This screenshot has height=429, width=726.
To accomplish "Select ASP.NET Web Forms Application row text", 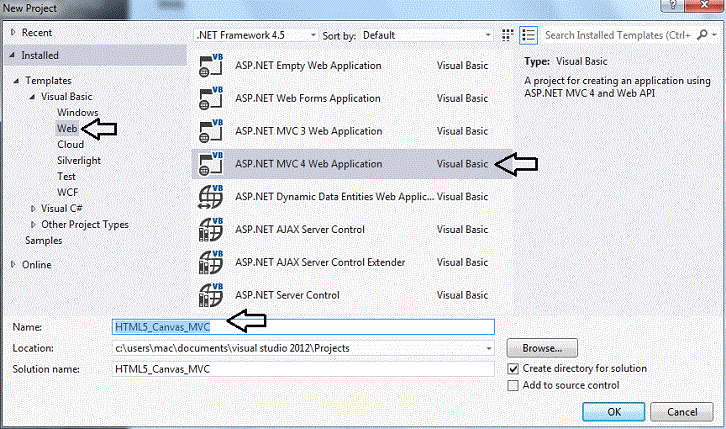I will 307,99.
